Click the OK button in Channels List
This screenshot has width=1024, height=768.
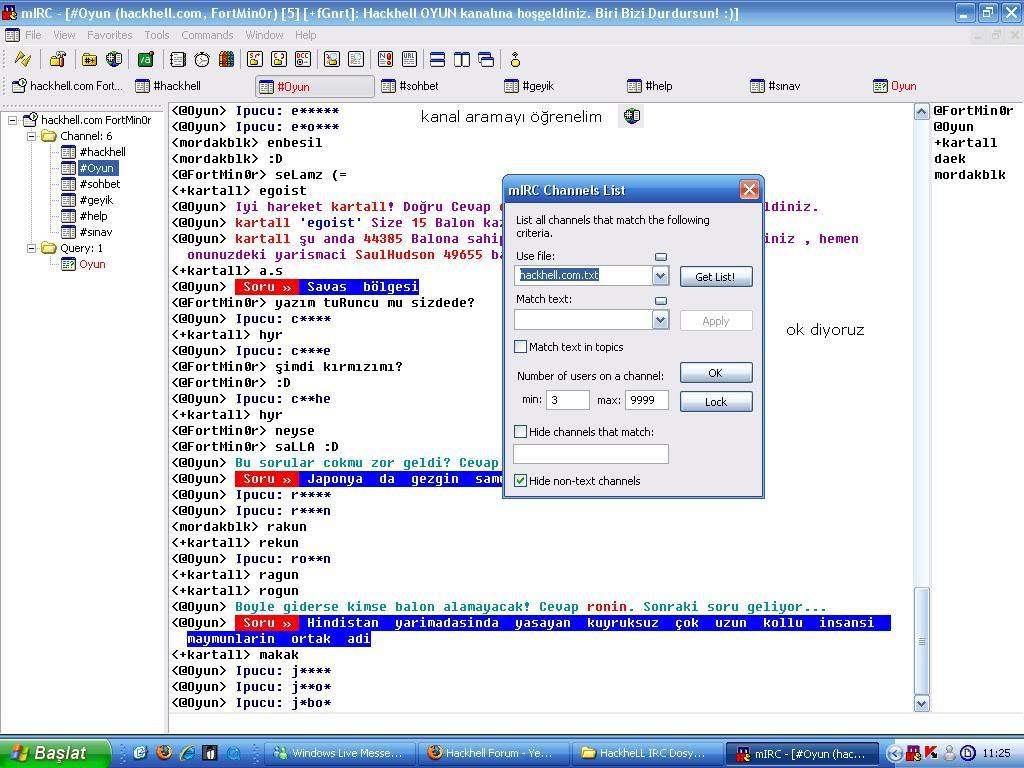716,373
